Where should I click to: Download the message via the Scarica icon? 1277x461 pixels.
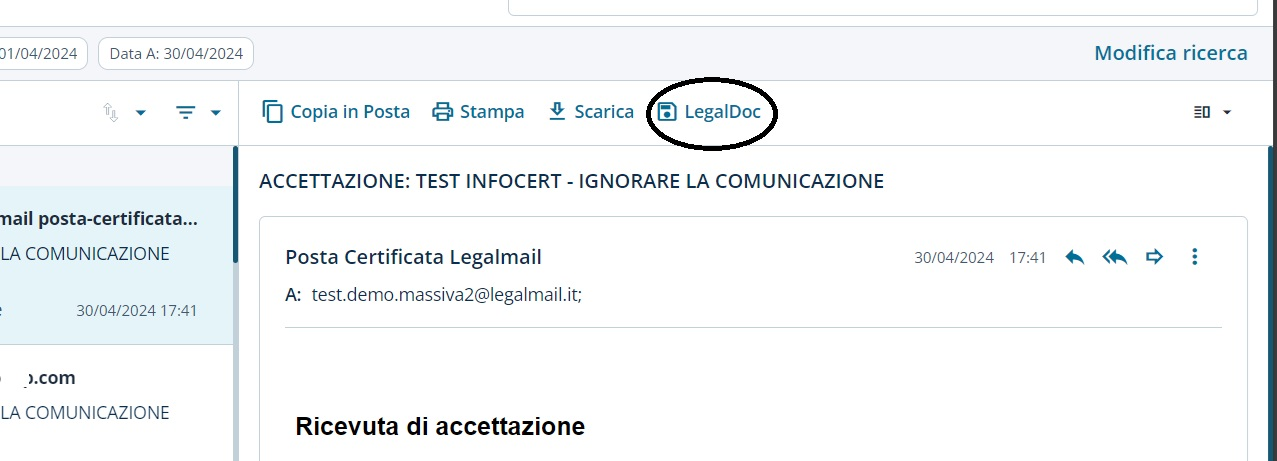click(557, 112)
